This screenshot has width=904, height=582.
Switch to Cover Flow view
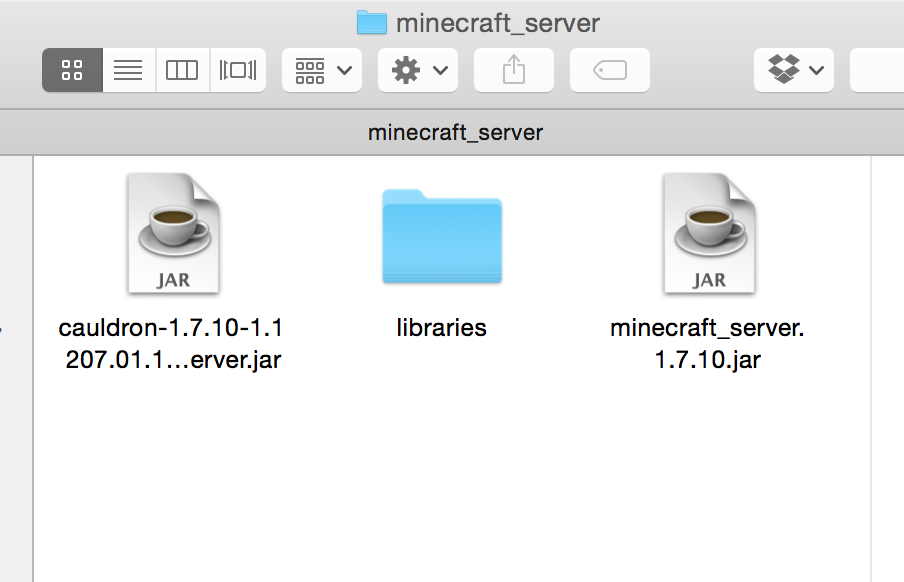[238, 70]
